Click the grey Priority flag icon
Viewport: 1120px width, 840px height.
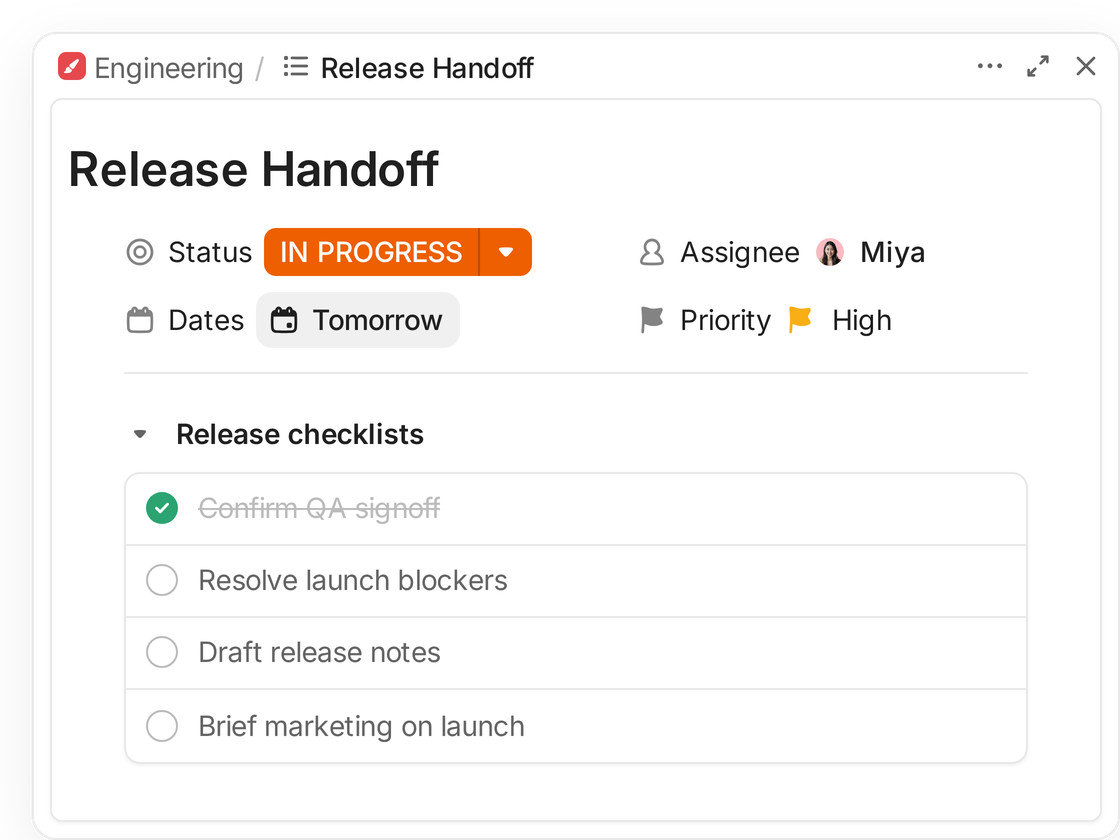(x=651, y=320)
